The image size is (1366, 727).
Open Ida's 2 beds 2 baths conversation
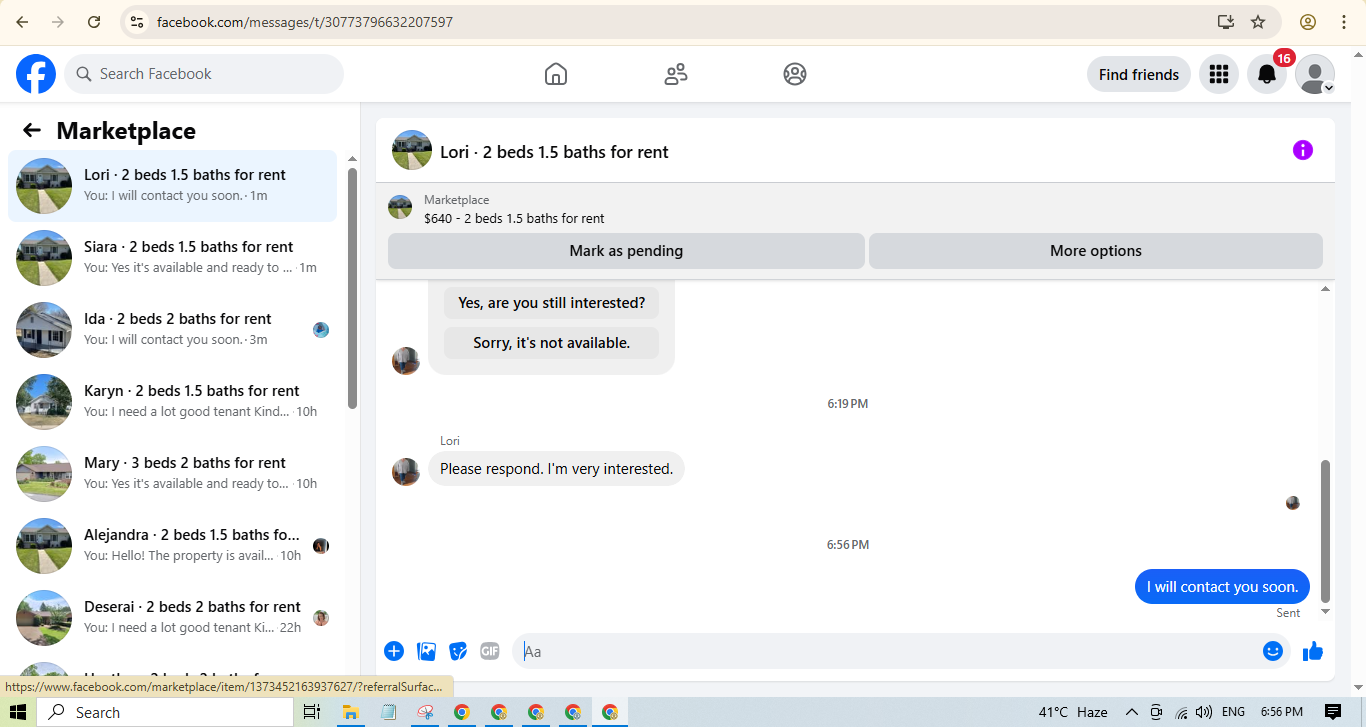[172, 330]
